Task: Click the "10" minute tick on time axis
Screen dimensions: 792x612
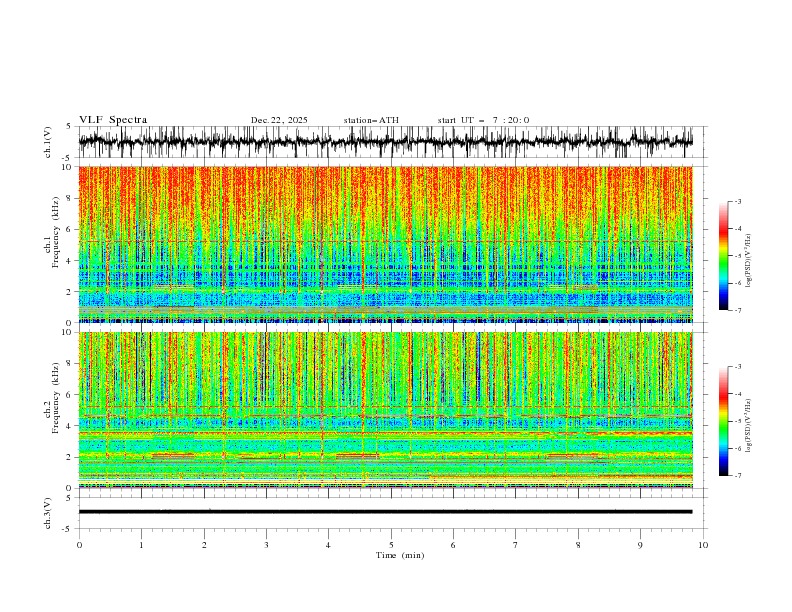Action: [x=703, y=545]
